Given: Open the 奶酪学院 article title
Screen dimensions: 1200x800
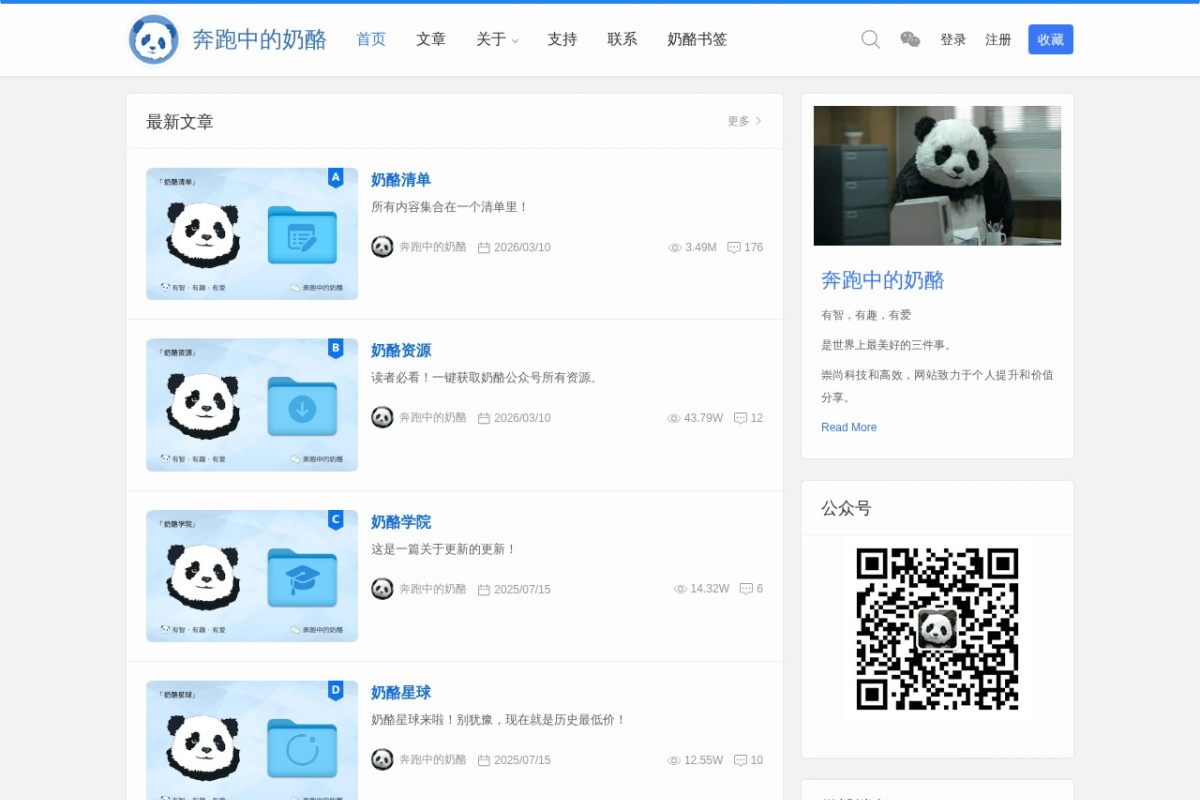Looking at the screenshot, I should click(401, 522).
